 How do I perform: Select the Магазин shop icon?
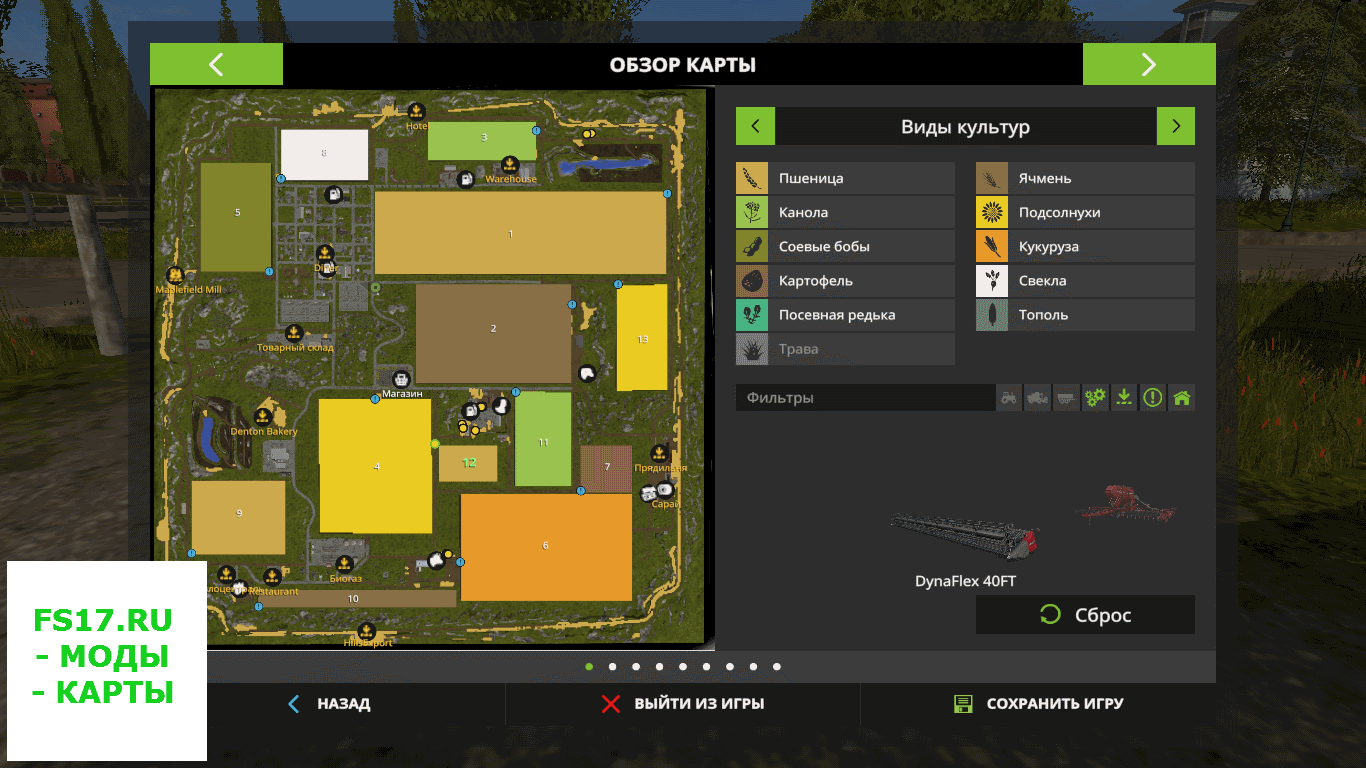click(401, 379)
